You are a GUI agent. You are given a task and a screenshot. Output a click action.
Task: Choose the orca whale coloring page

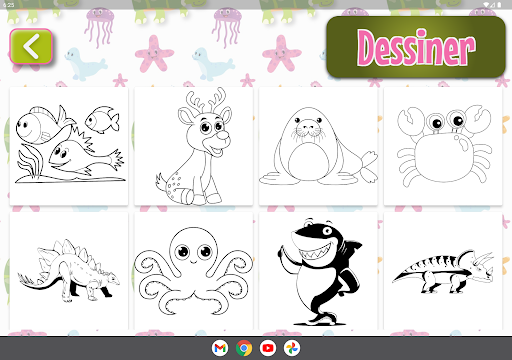318,271
